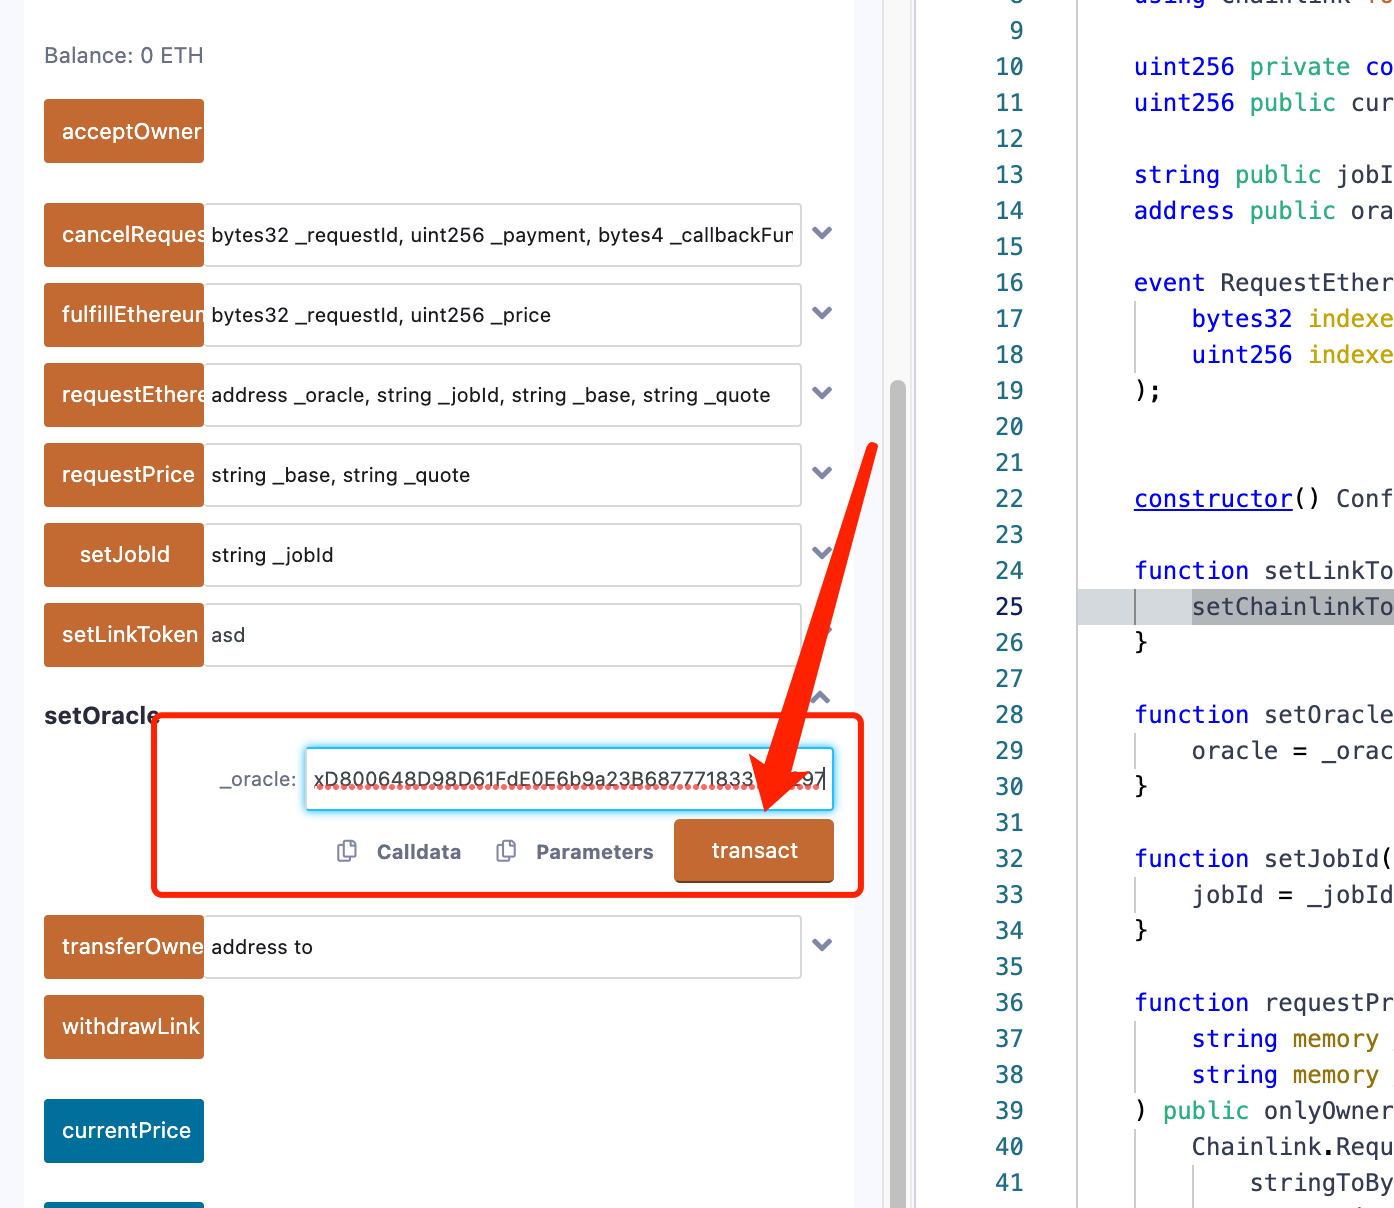This screenshot has height=1208, width=1394.
Task: Copy parameters using the clipboard icon
Action: pos(507,851)
